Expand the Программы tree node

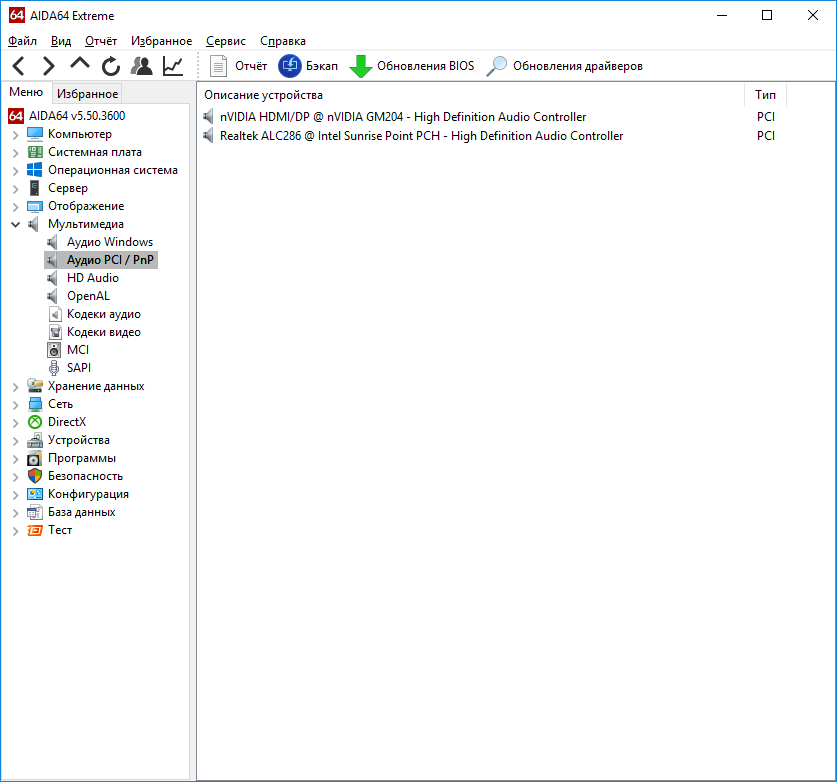coord(15,459)
